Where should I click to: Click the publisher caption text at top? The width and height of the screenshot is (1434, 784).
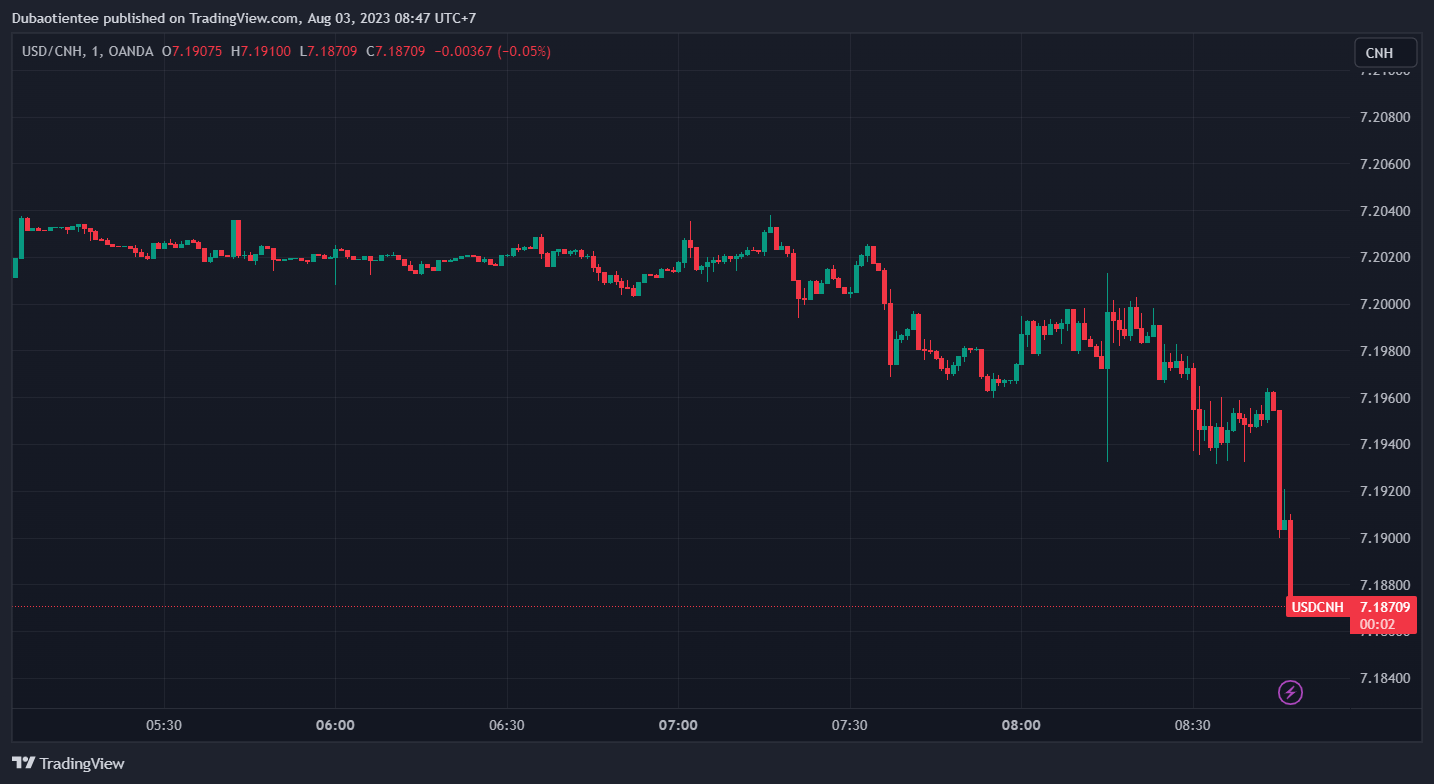coord(243,17)
